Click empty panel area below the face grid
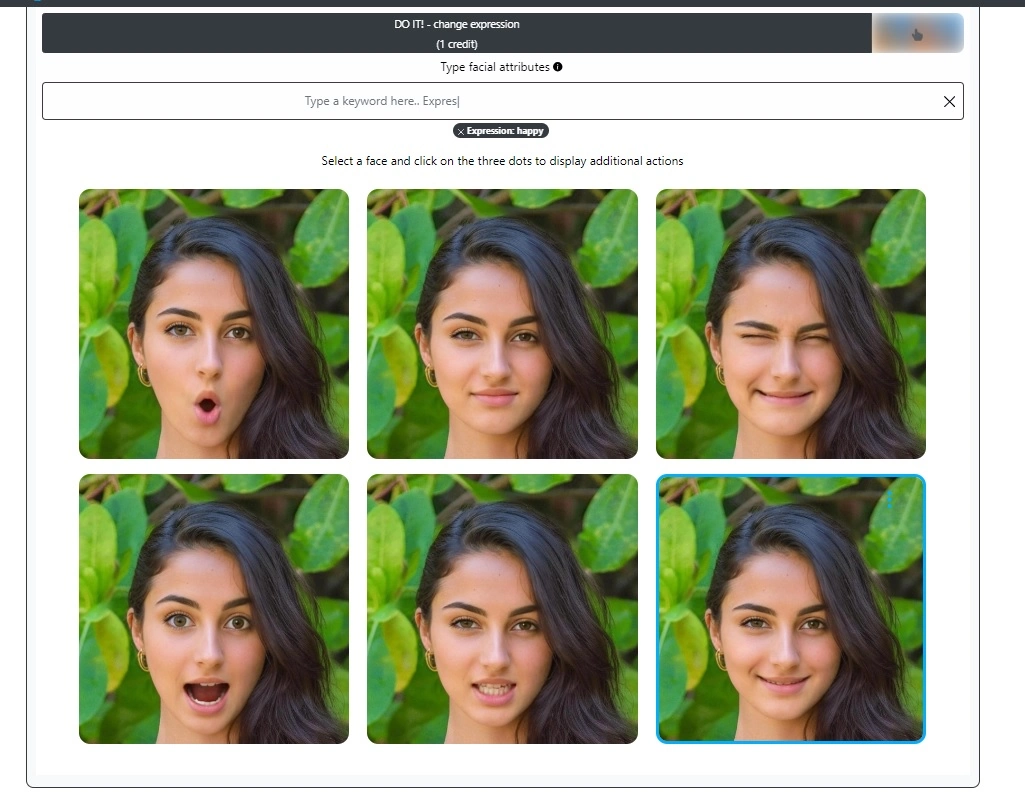Image resolution: width=1025 pixels, height=797 pixels. (502, 760)
